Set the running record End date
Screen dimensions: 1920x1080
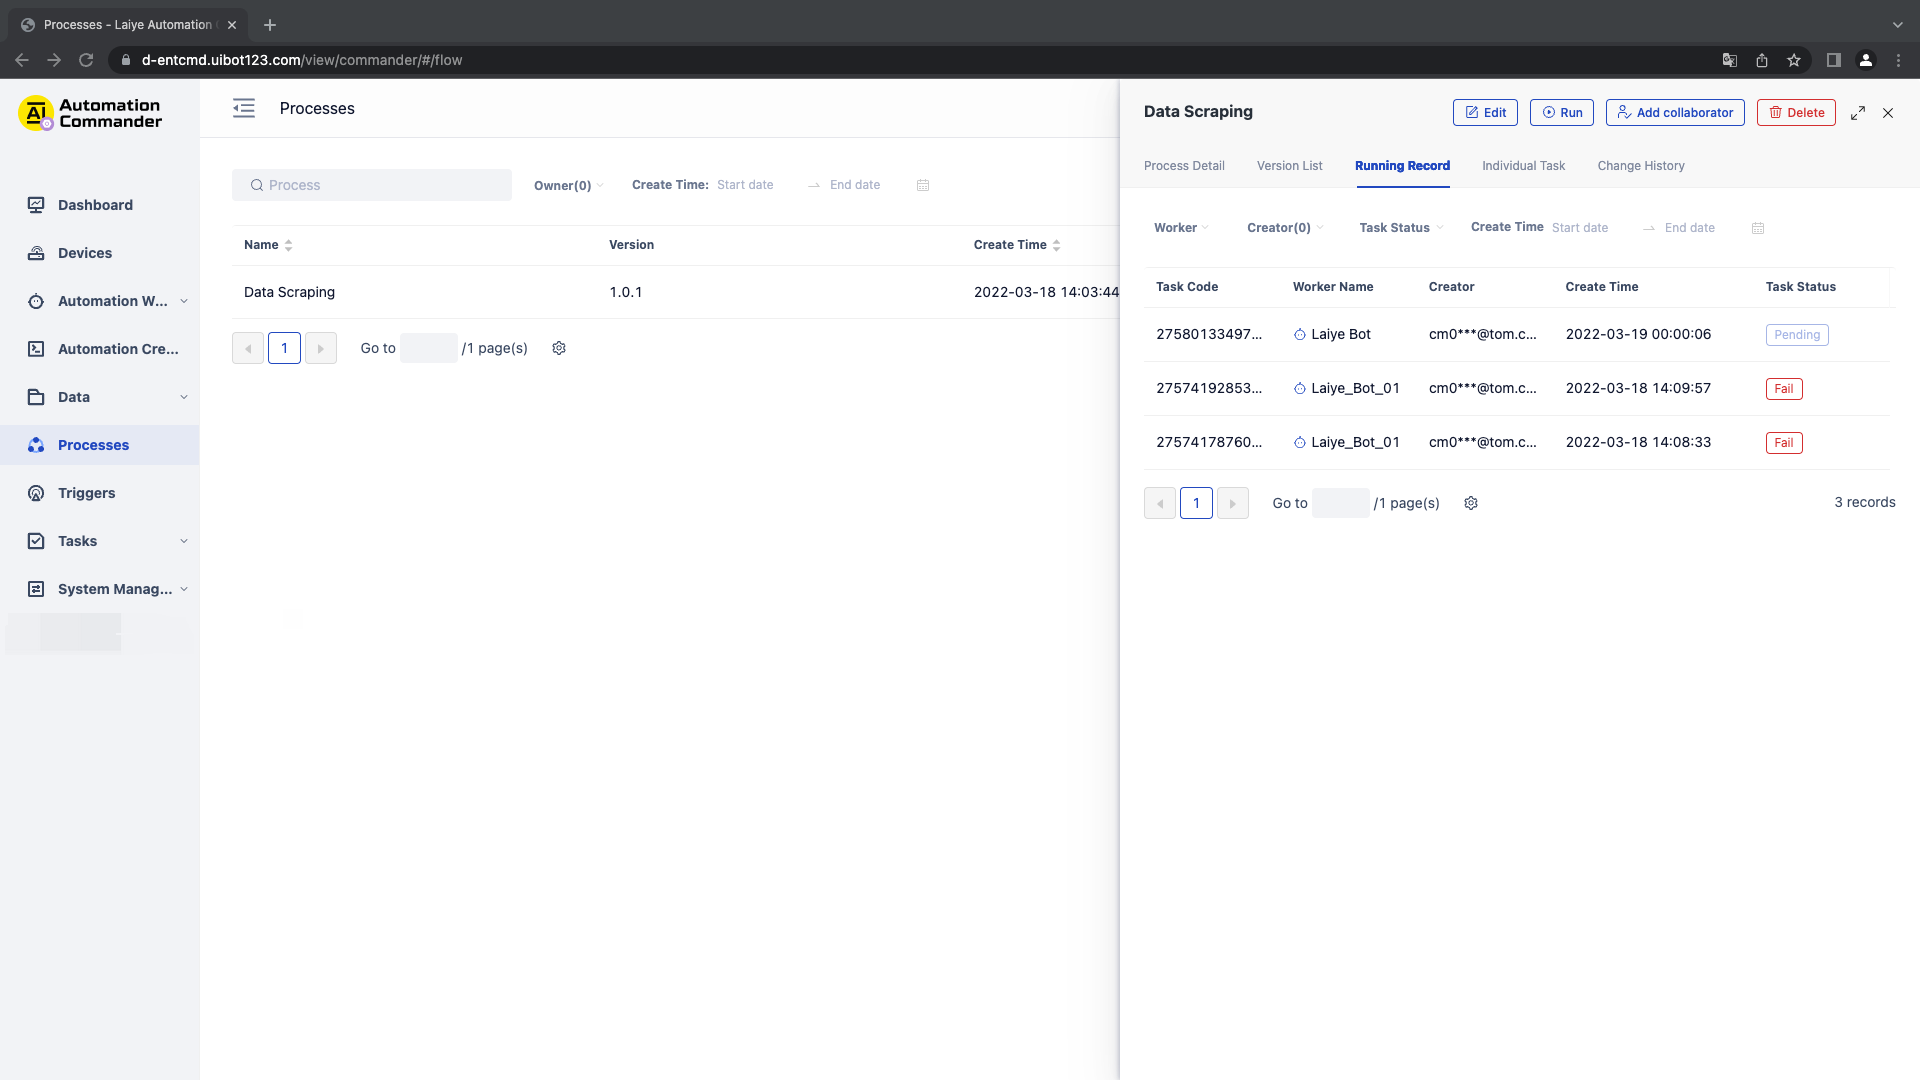tap(1689, 228)
